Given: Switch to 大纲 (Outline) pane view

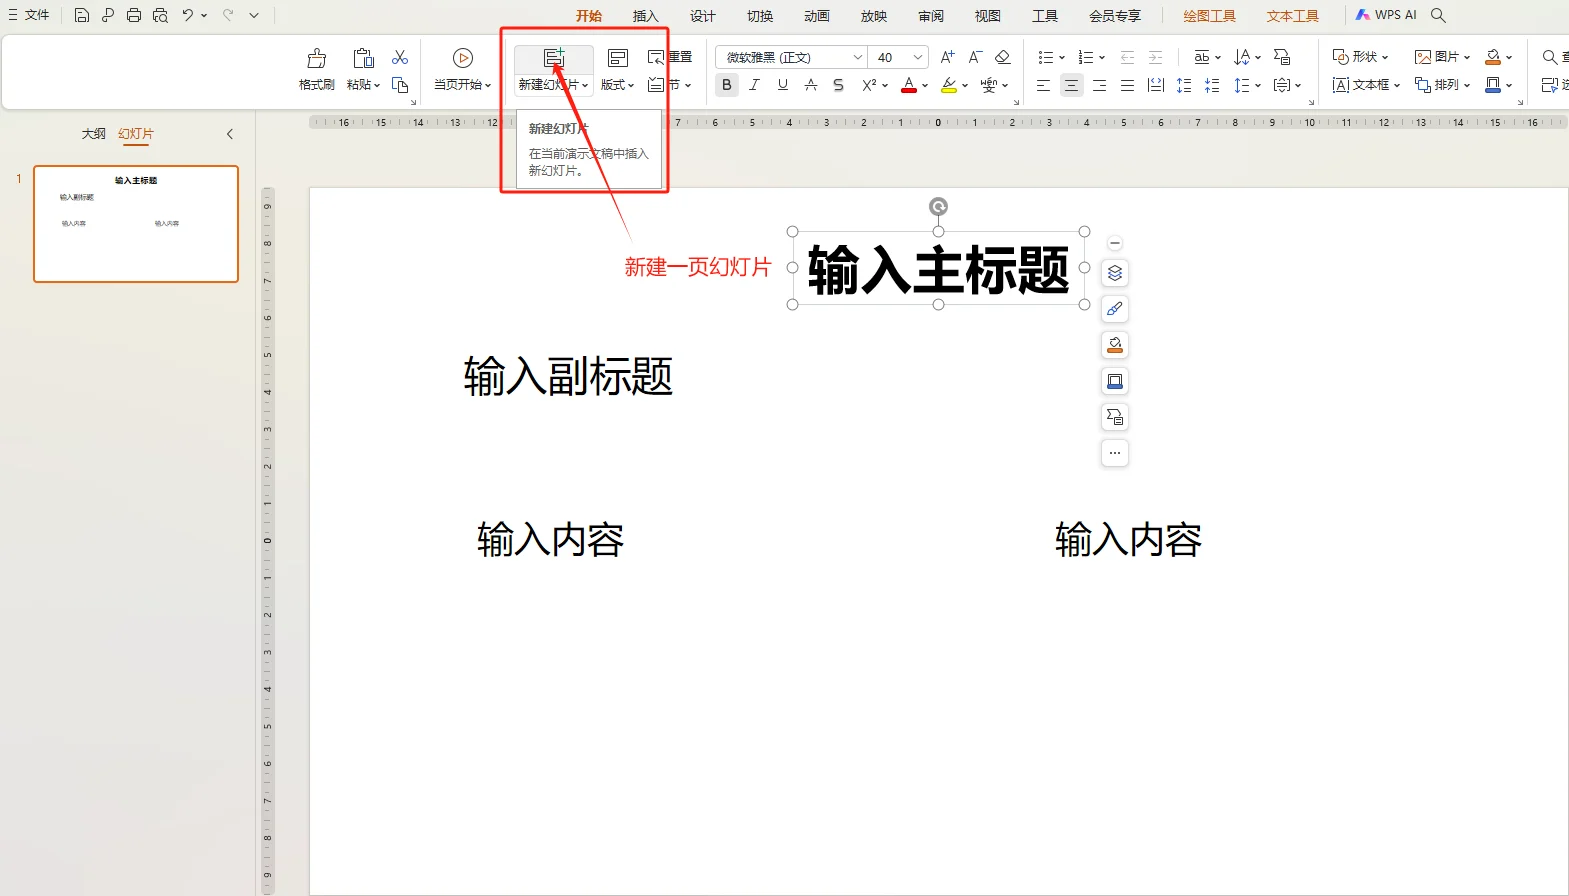Looking at the screenshot, I should click(94, 133).
